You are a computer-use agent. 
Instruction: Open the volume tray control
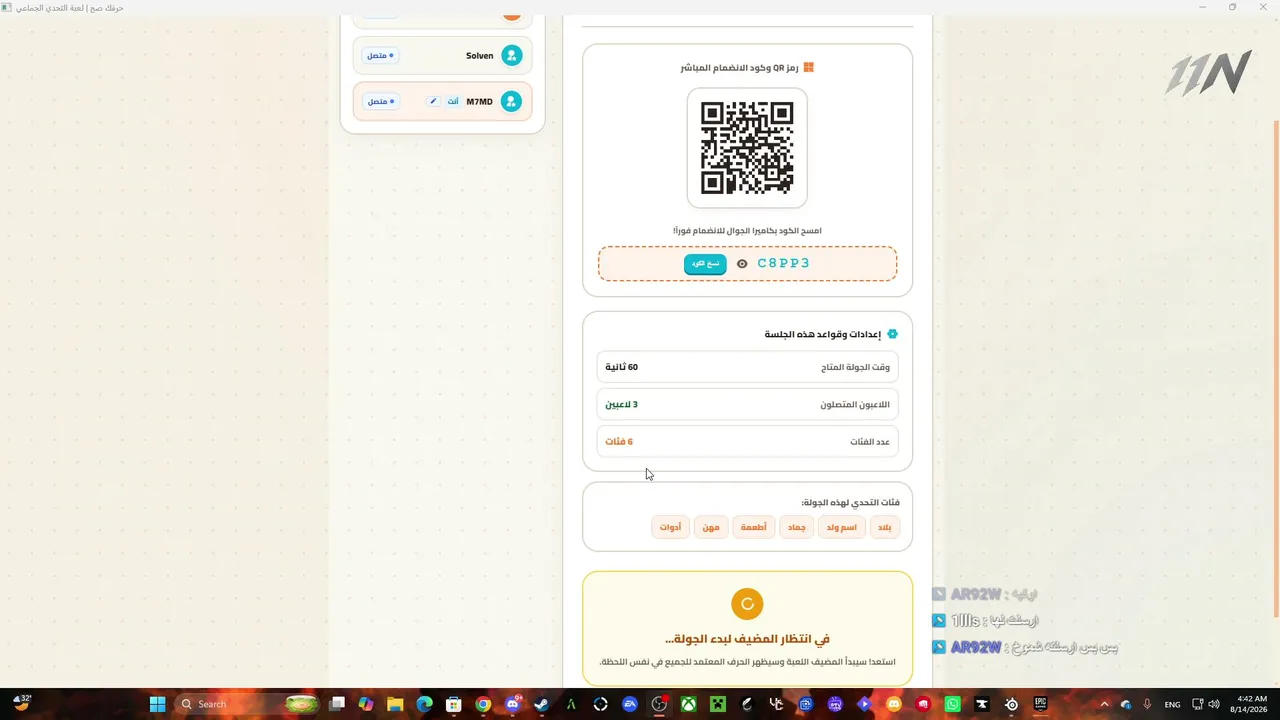(x=1214, y=704)
